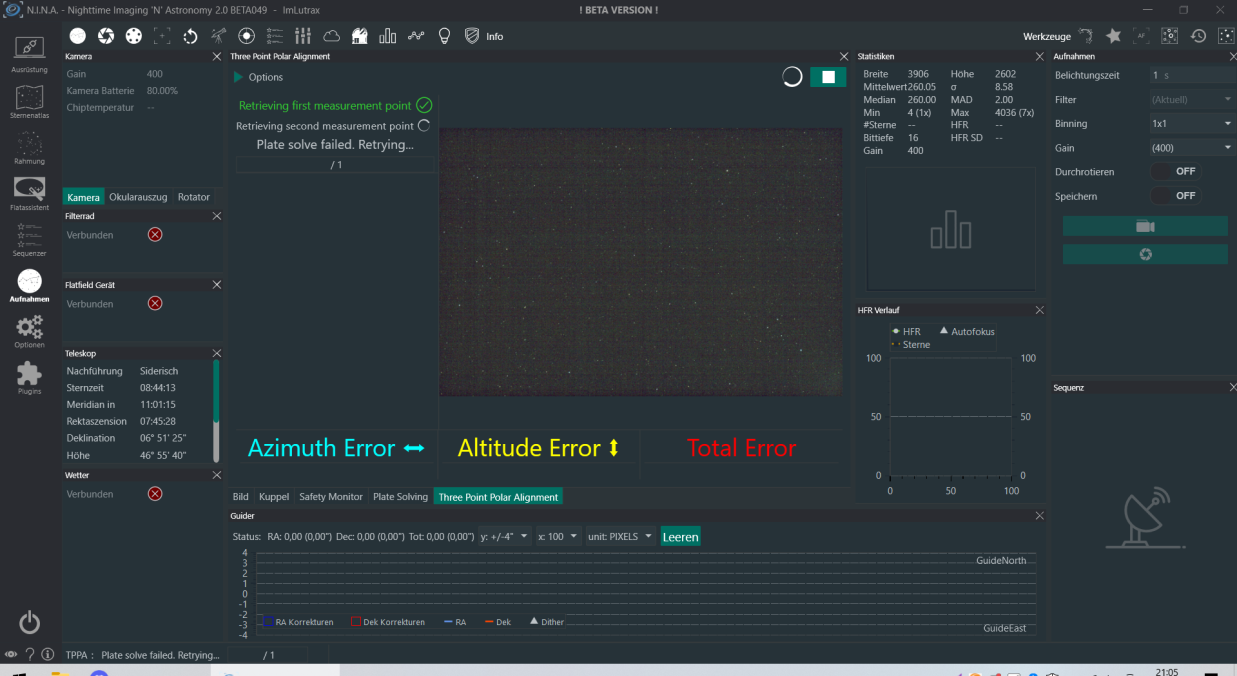
Task: Open Ausrüstung equipment in left sidebar
Action: tap(29, 56)
